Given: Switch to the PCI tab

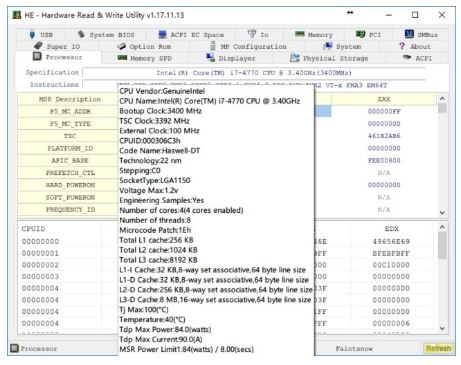Looking at the screenshot, I should click(368, 34).
